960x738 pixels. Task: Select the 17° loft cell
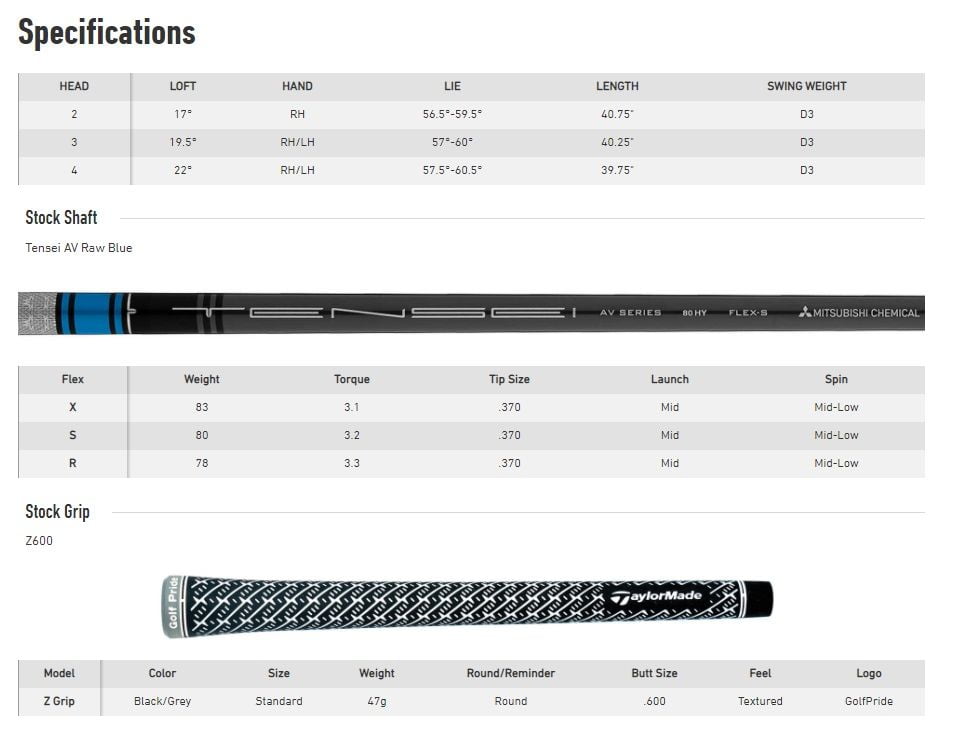tap(182, 115)
